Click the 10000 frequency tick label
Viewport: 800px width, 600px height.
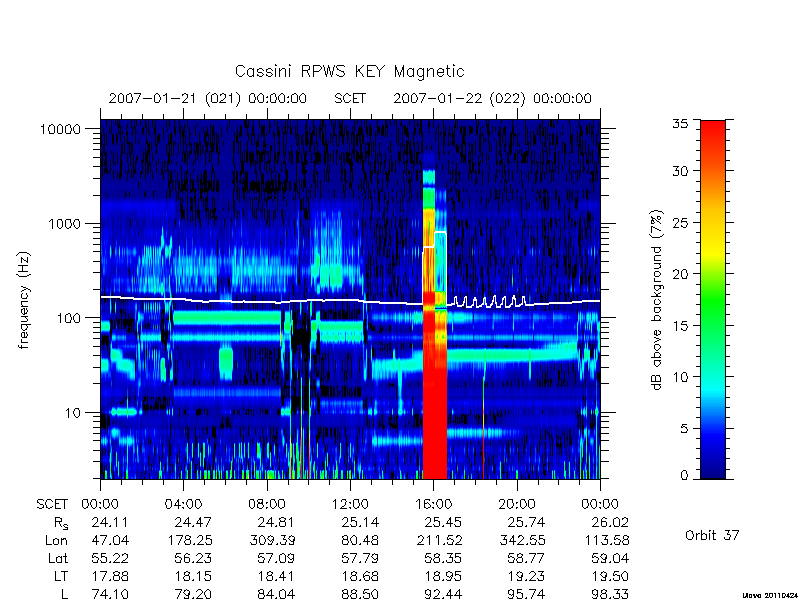pos(60,129)
